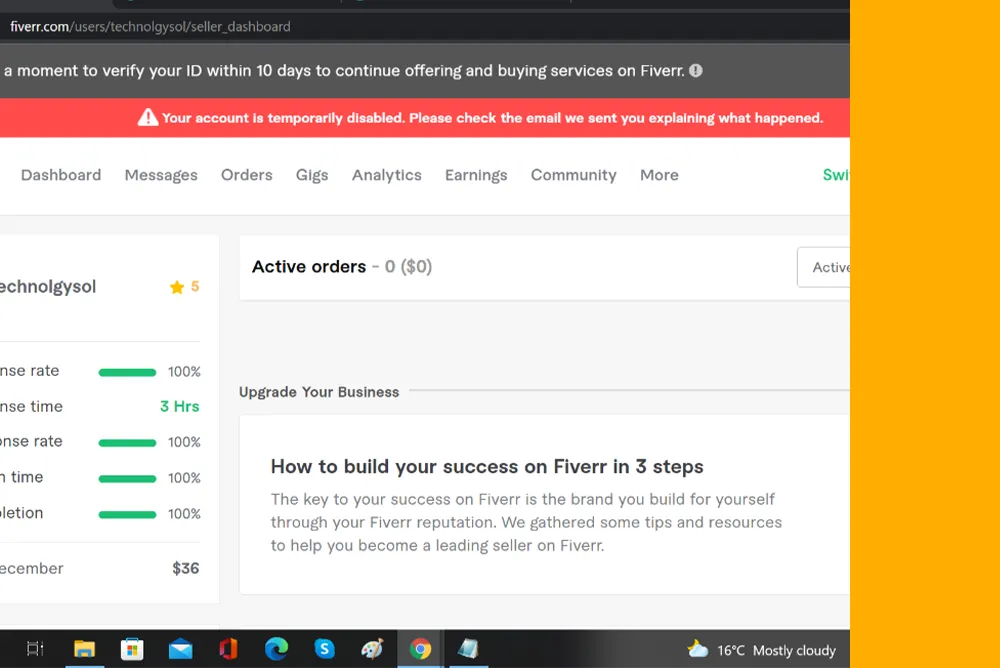Viewport: 1000px width, 668px height.
Task: Go to the Dashboard tab
Action: point(61,175)
